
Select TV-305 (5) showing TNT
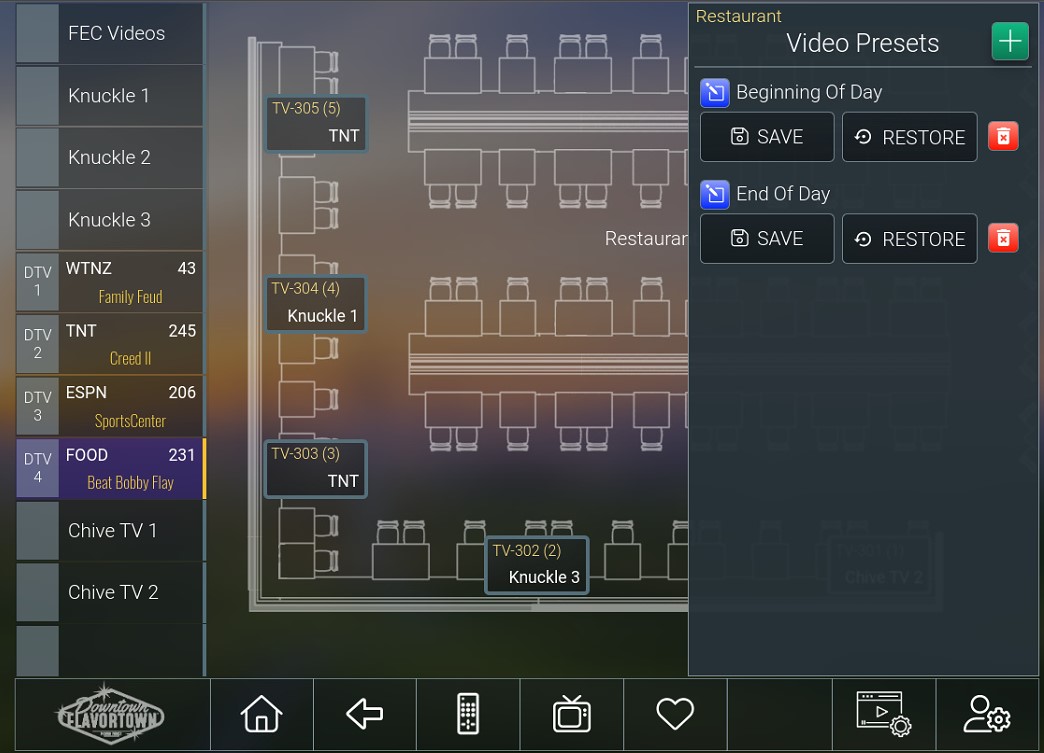point(316,123)
